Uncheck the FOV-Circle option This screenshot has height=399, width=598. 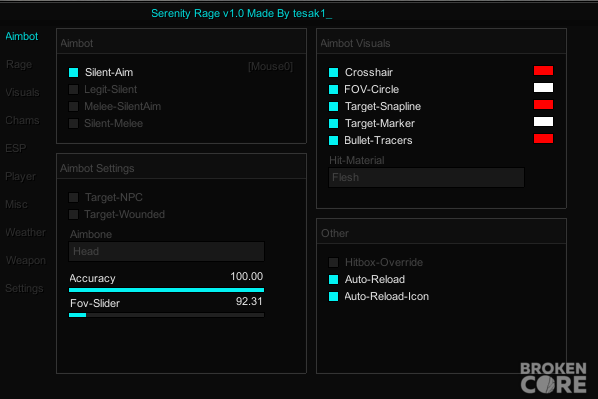coord(333,89)
